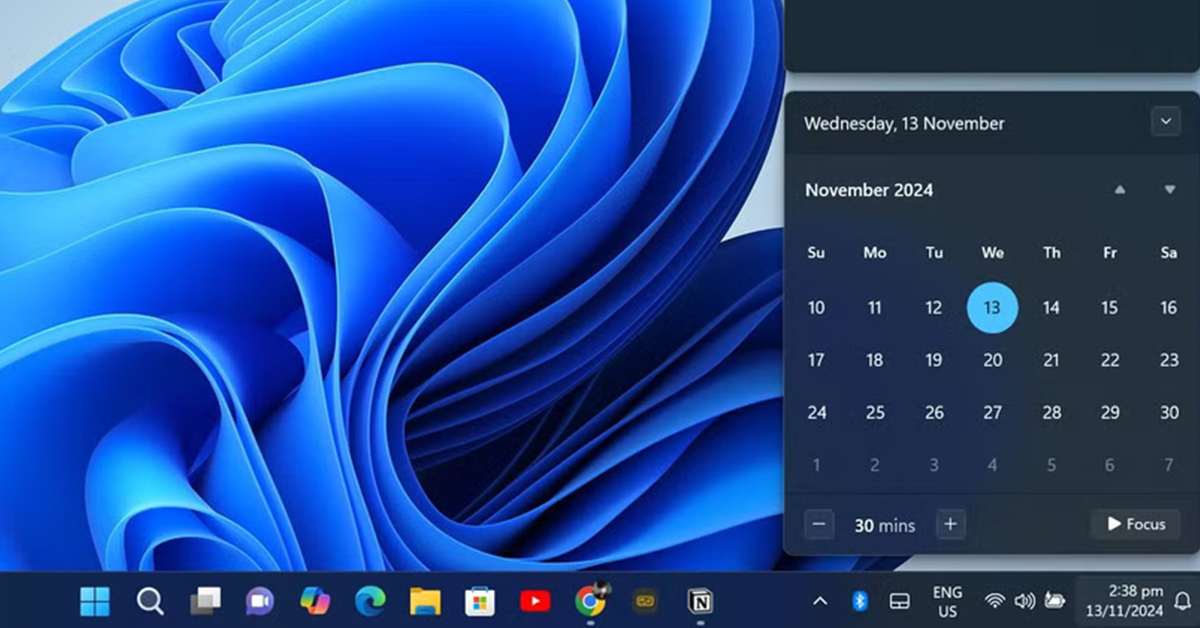This screenshot has height=628, width=1200.
Task: Open the November 2024 month-year view
Action: 868,189
